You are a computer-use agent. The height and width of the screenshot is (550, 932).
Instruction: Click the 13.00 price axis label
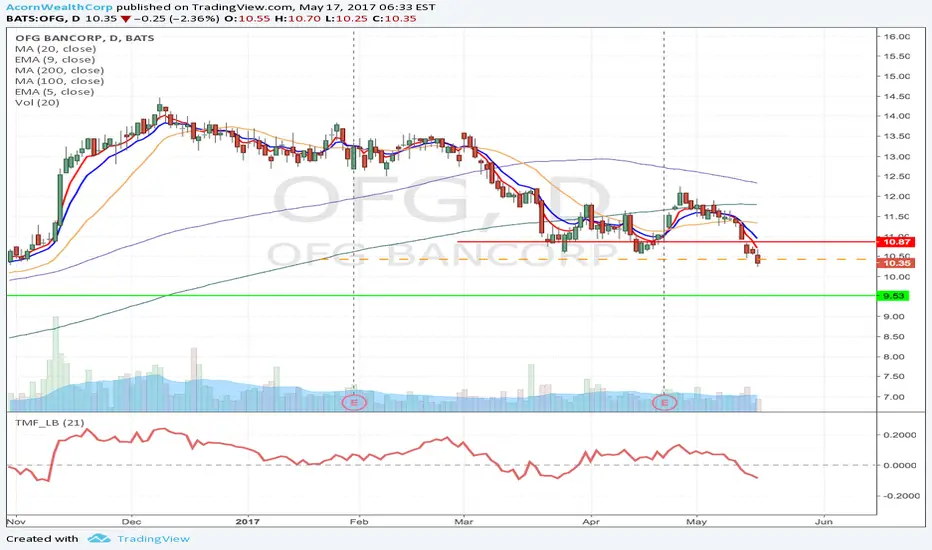(896, 156)
